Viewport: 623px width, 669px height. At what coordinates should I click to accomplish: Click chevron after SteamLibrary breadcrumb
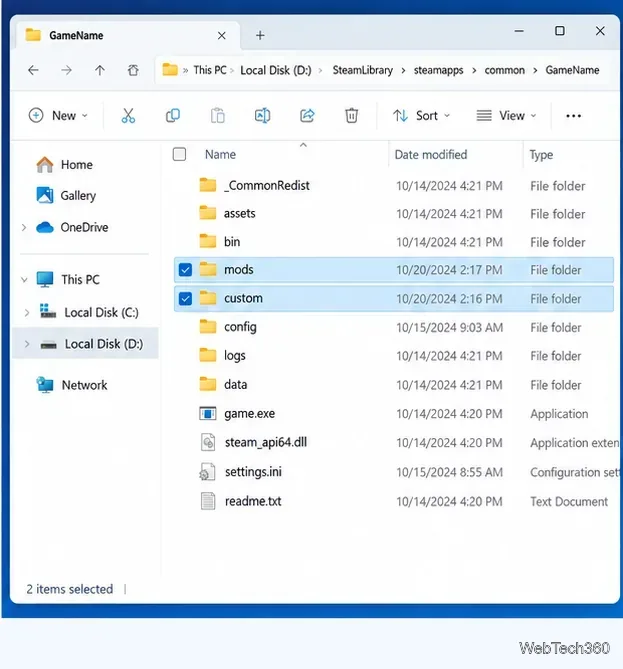[x=403, y=70]
